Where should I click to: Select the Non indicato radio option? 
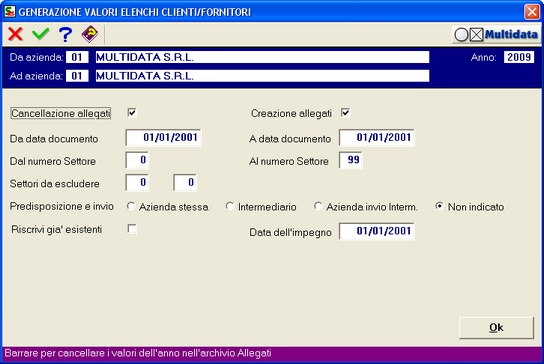coord(439,206)
